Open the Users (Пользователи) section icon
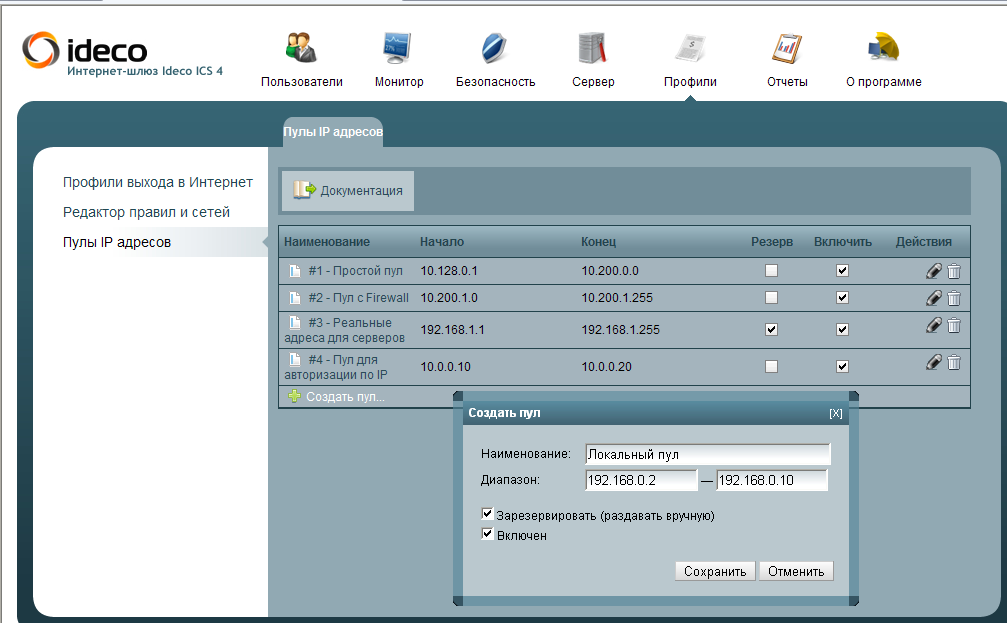 click(301, 49)
